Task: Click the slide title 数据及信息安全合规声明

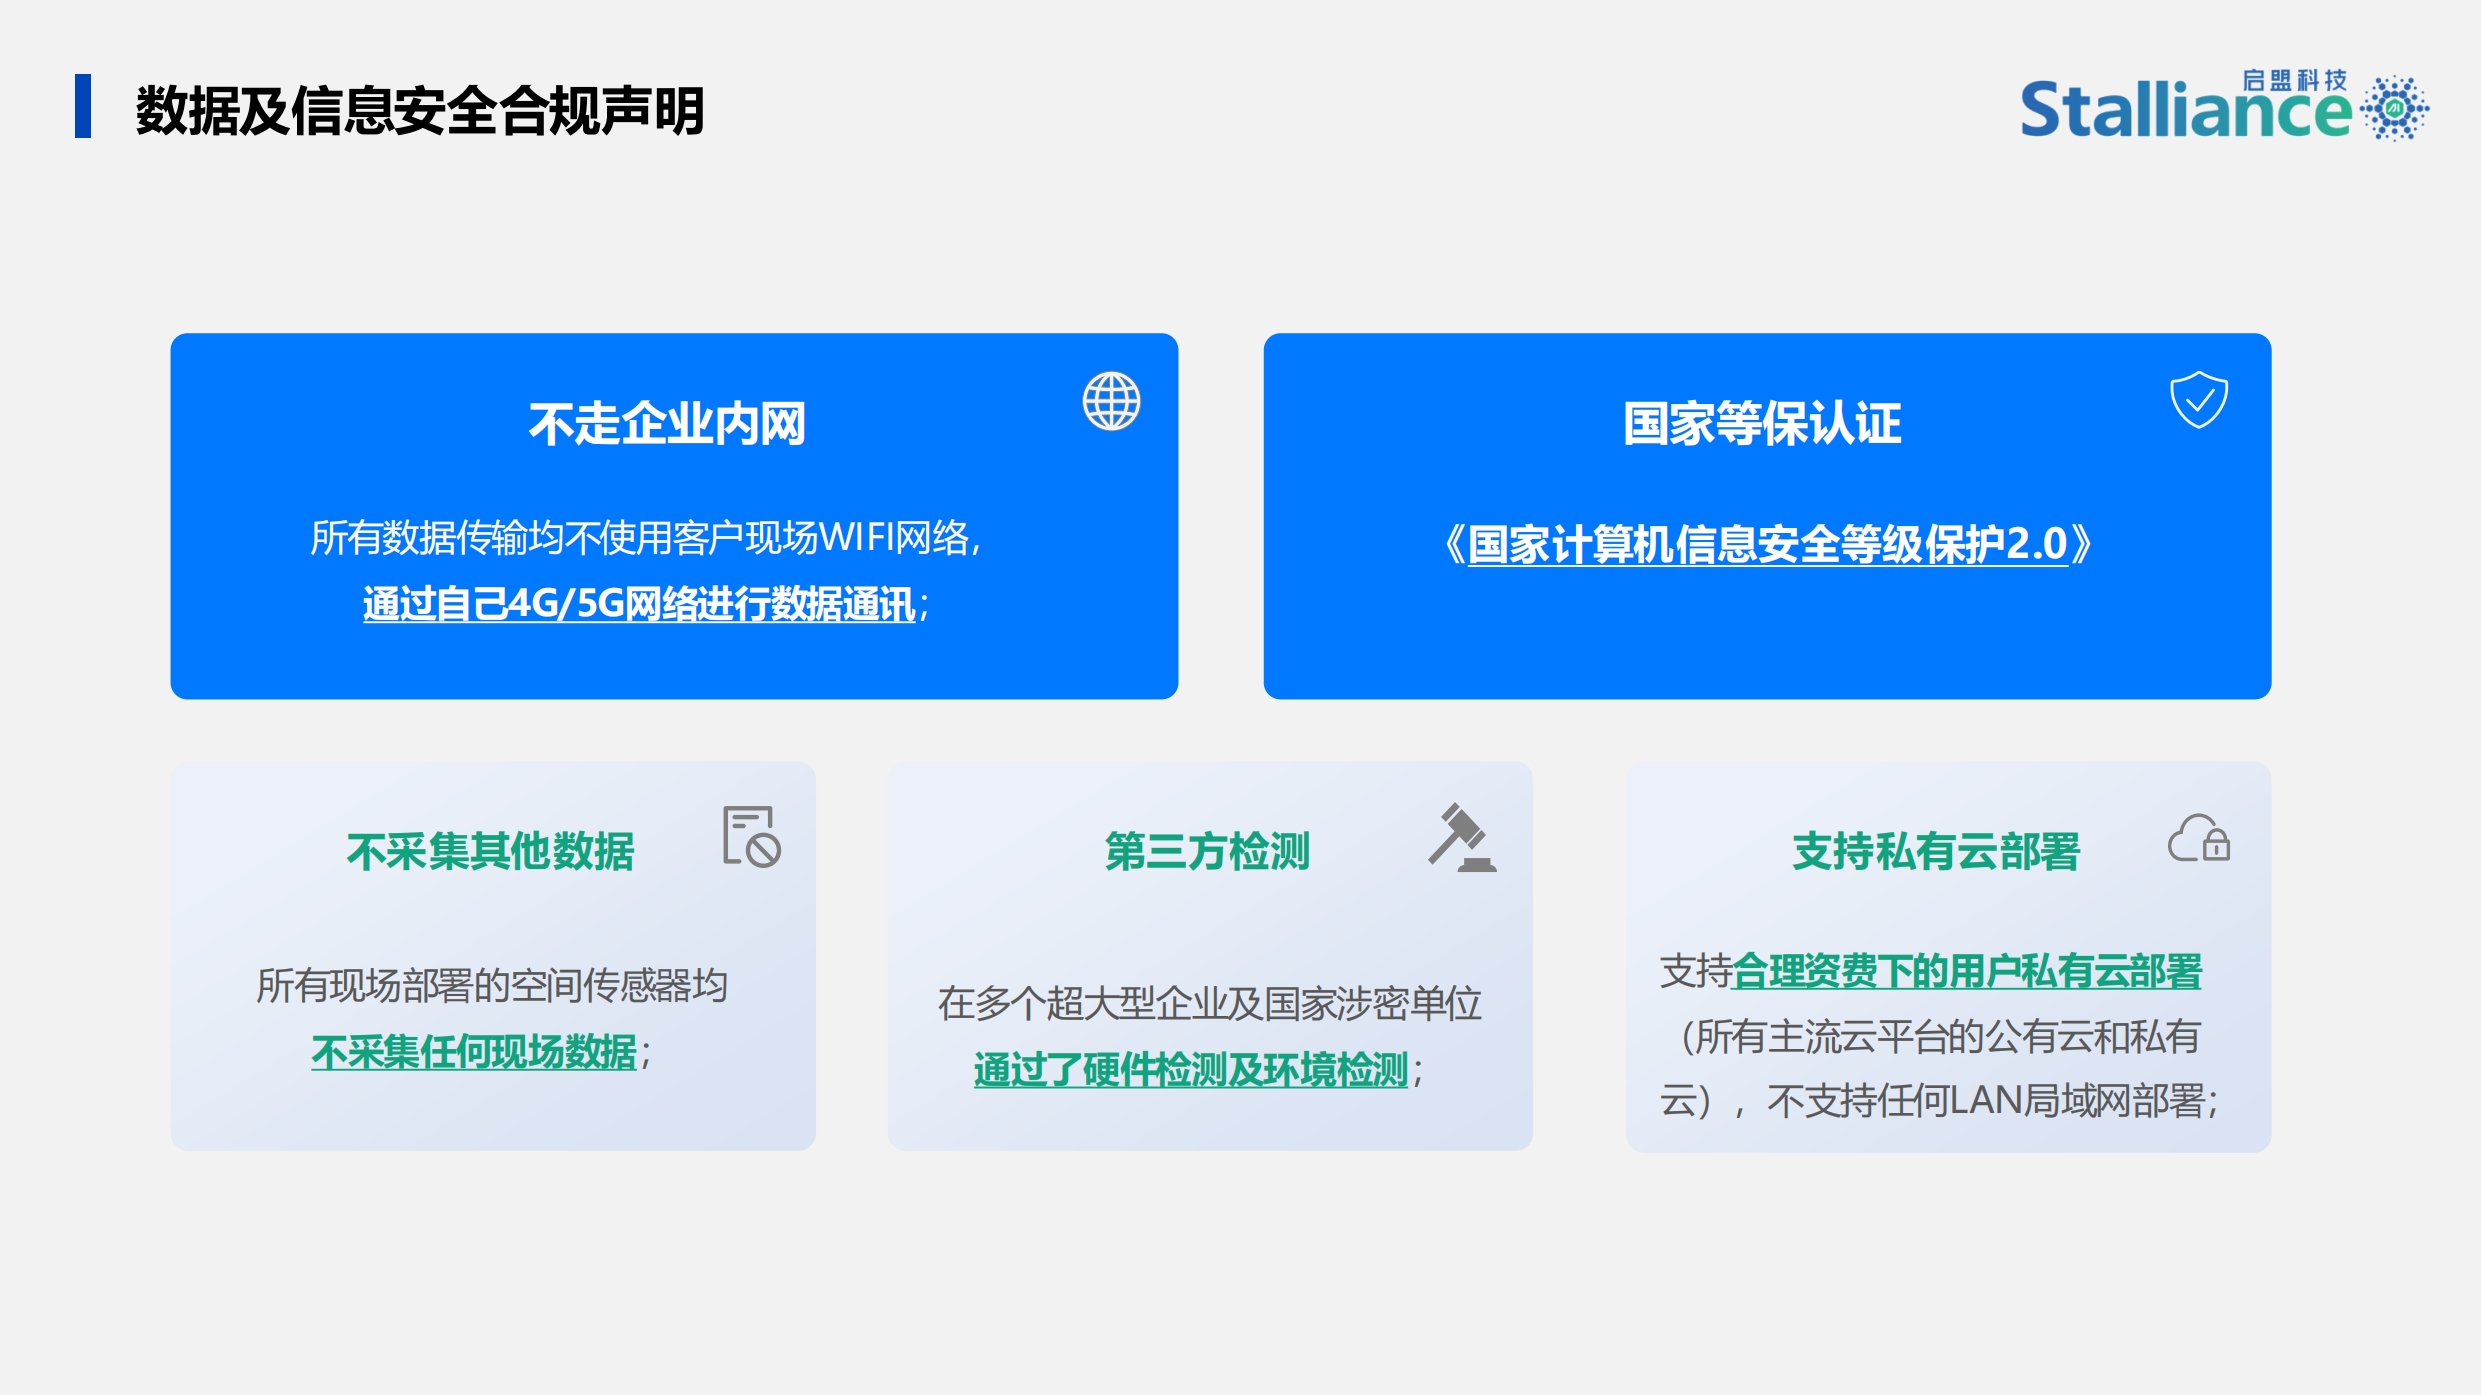Action: (420, 109)
